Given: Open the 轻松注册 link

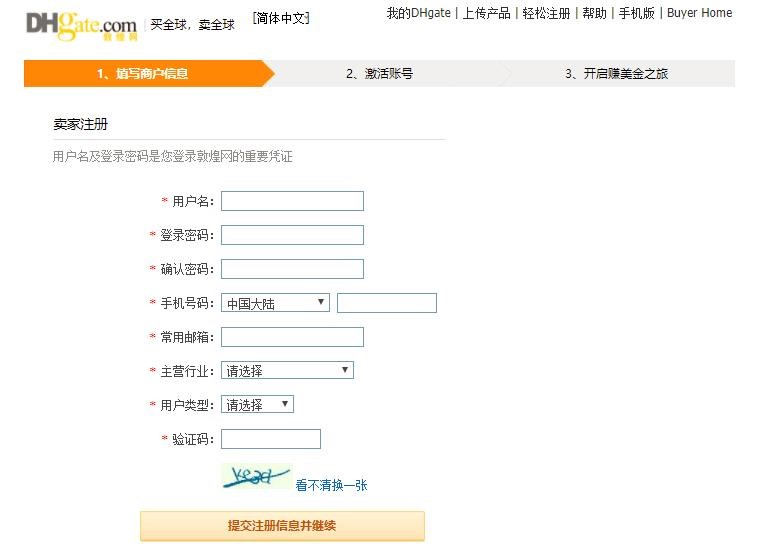Looking at the screenshot, I should [x=546, y=13].
